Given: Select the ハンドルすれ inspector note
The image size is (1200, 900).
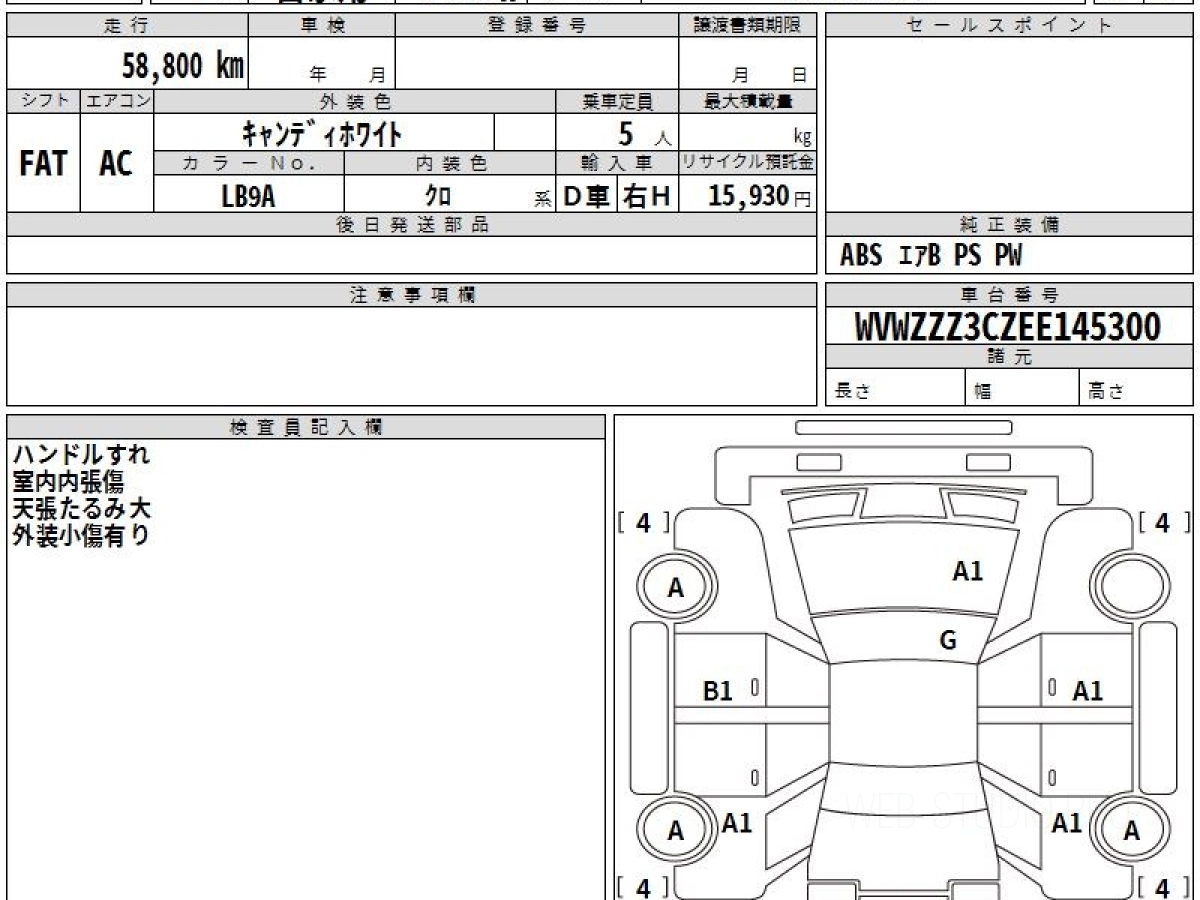Looking at the screenshot, I should point(81,455).
